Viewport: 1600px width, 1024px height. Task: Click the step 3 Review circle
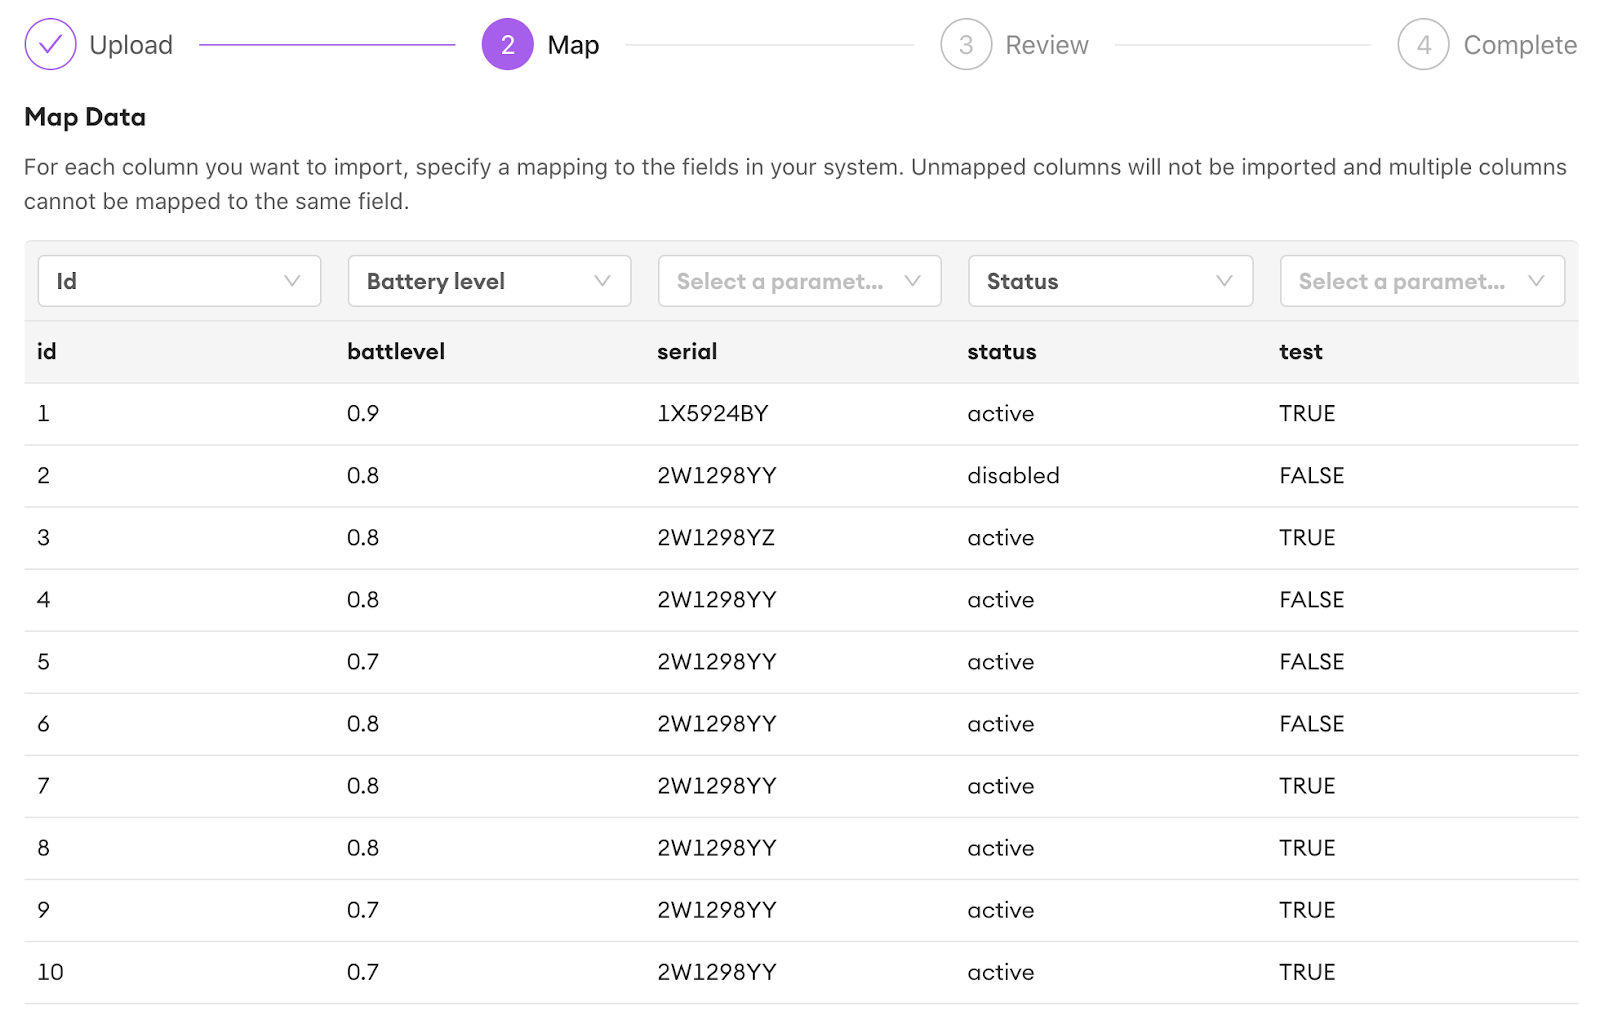tap(966, 45)
